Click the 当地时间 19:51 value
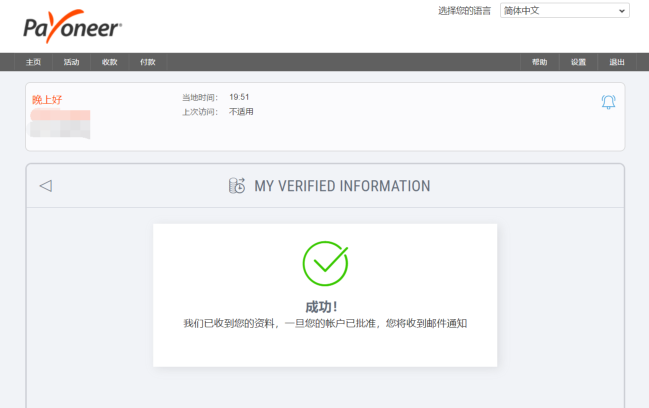Viewport: 649px width, 408px height. tap(239, 97)
